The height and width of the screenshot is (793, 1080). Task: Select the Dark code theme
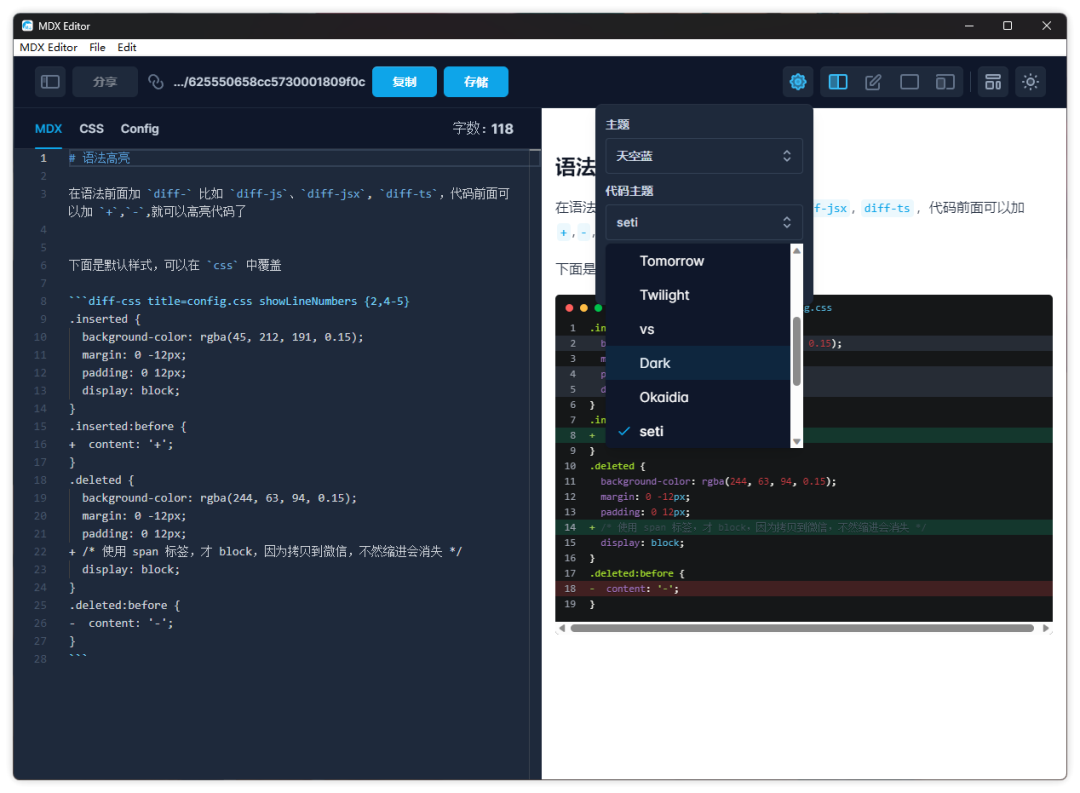click(698, 363)
